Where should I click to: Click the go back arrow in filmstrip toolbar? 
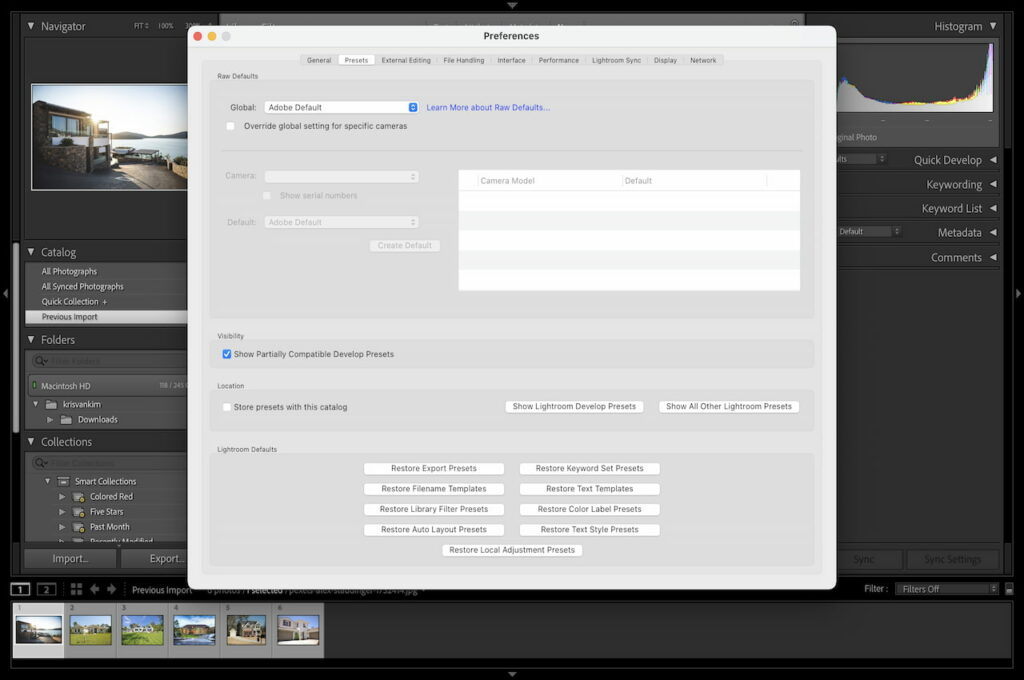point(95,589)
